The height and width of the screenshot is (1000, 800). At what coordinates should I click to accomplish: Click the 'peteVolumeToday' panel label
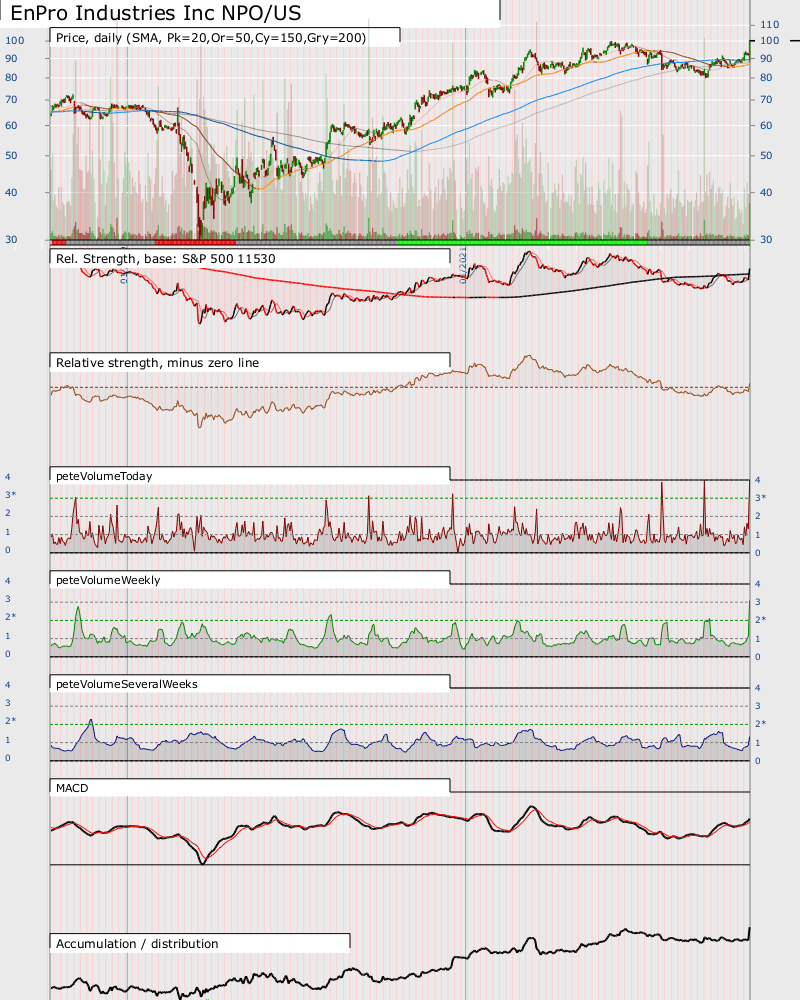click(x=104, y=476)
